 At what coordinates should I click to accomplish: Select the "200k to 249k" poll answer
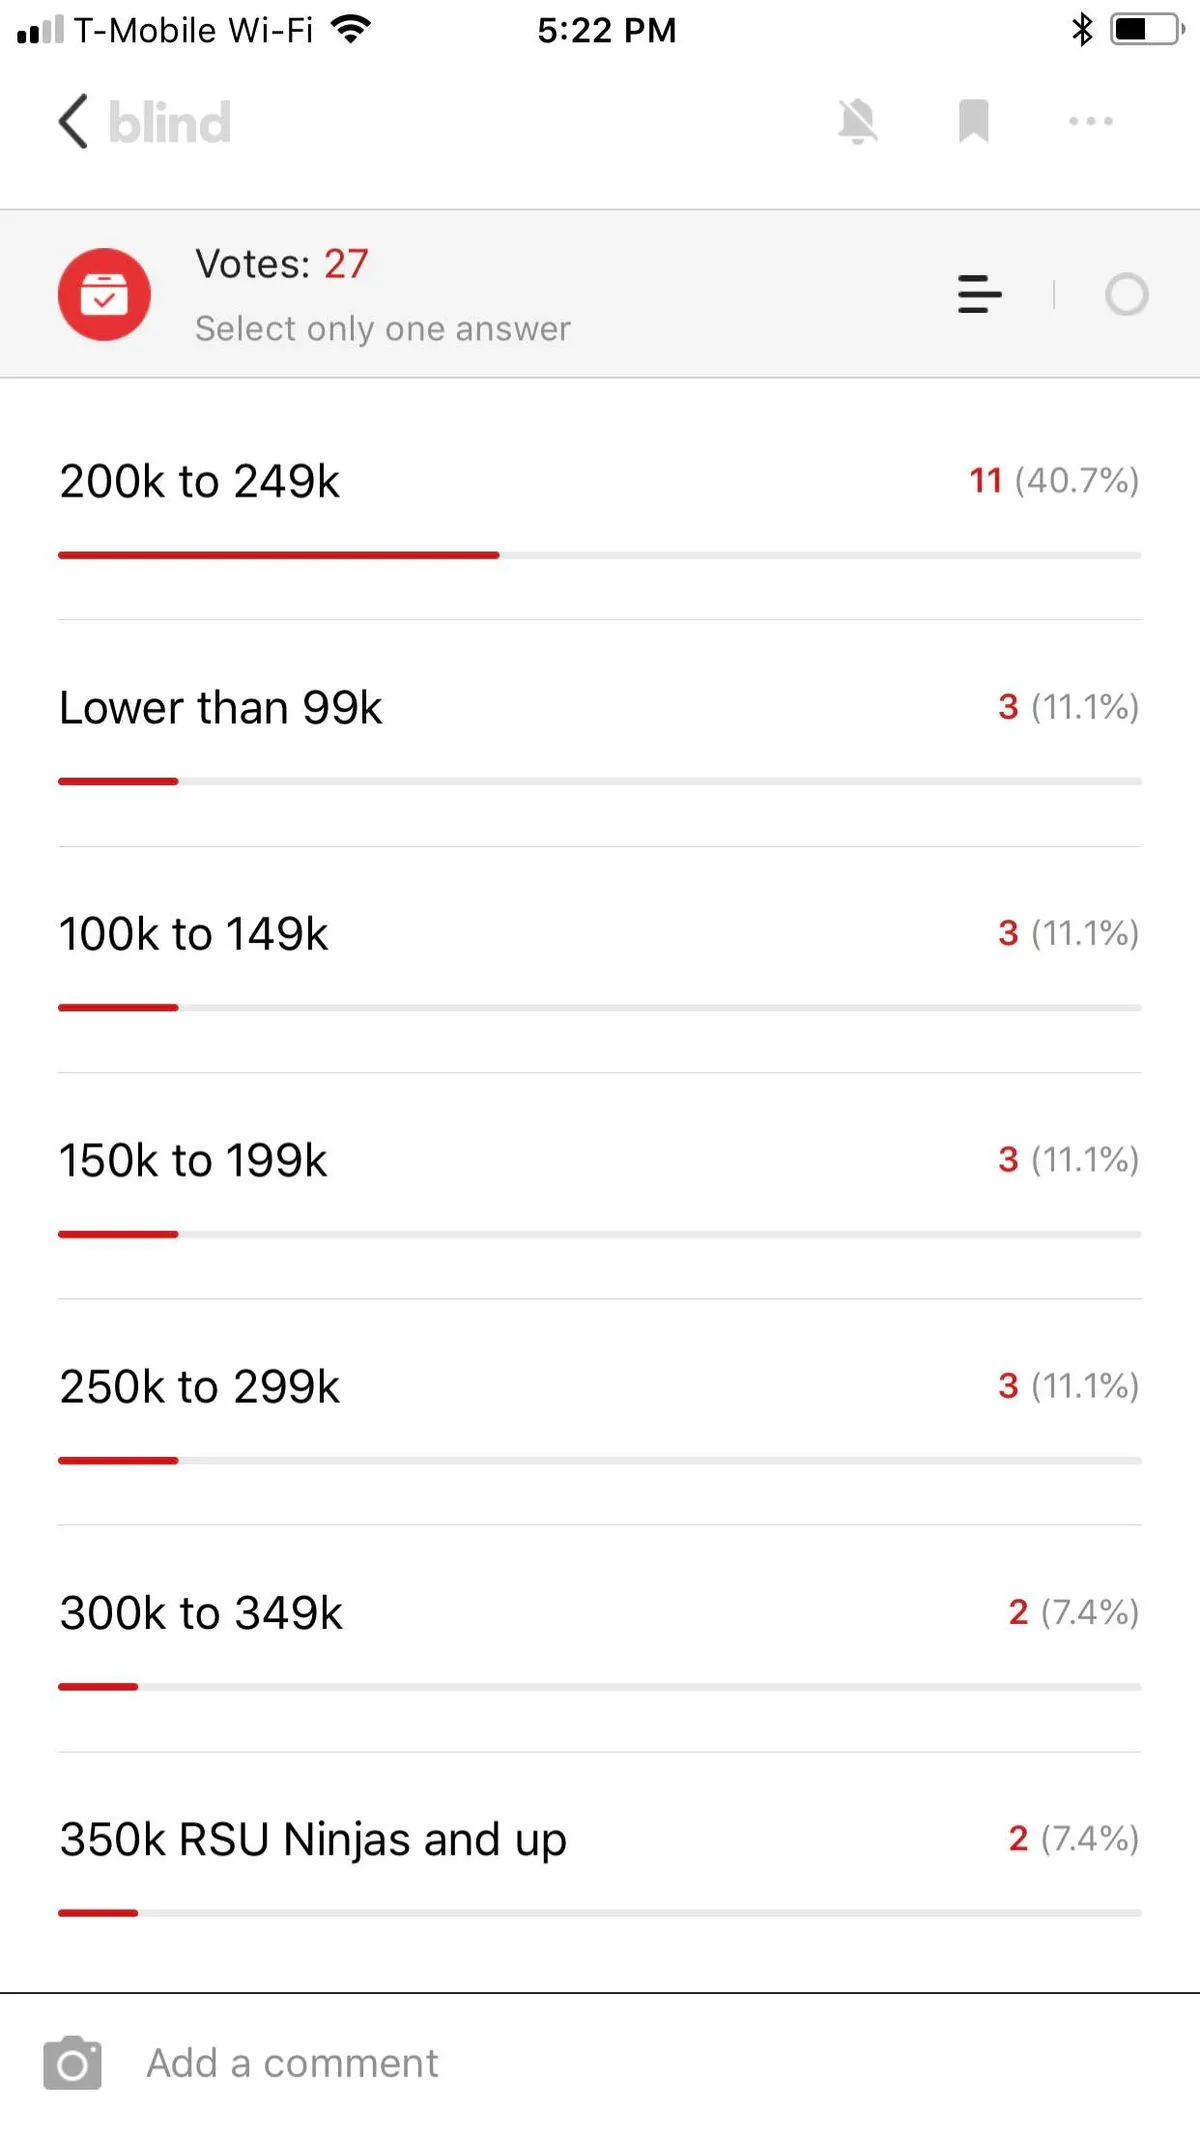[x=200, y=482]
